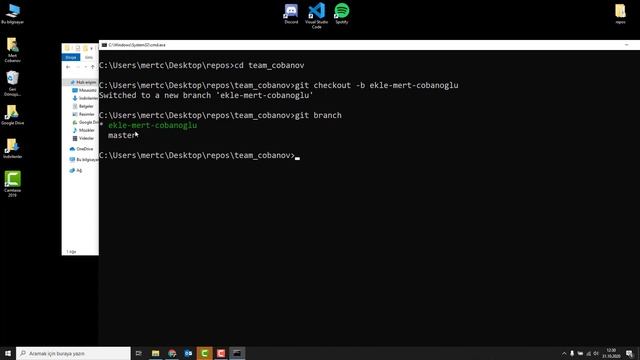The width and height of the screenshot is (640, 360).
Task: Click the microphone tray icon
Action: click(572, 353)
